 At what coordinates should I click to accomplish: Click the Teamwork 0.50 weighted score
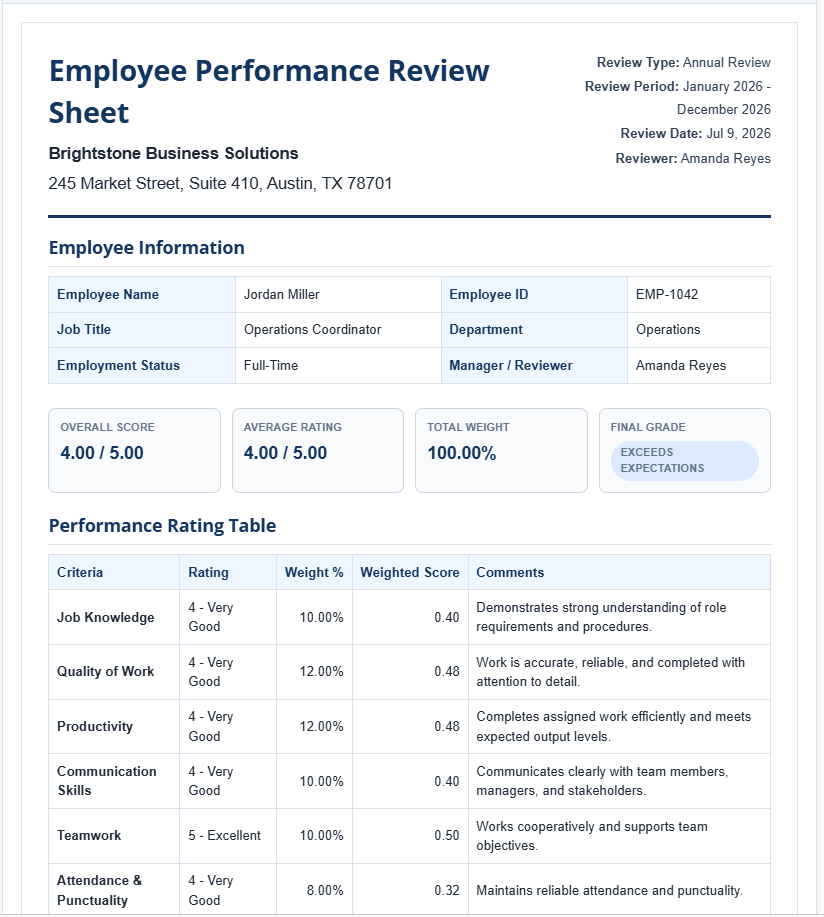tap(410, 836)
